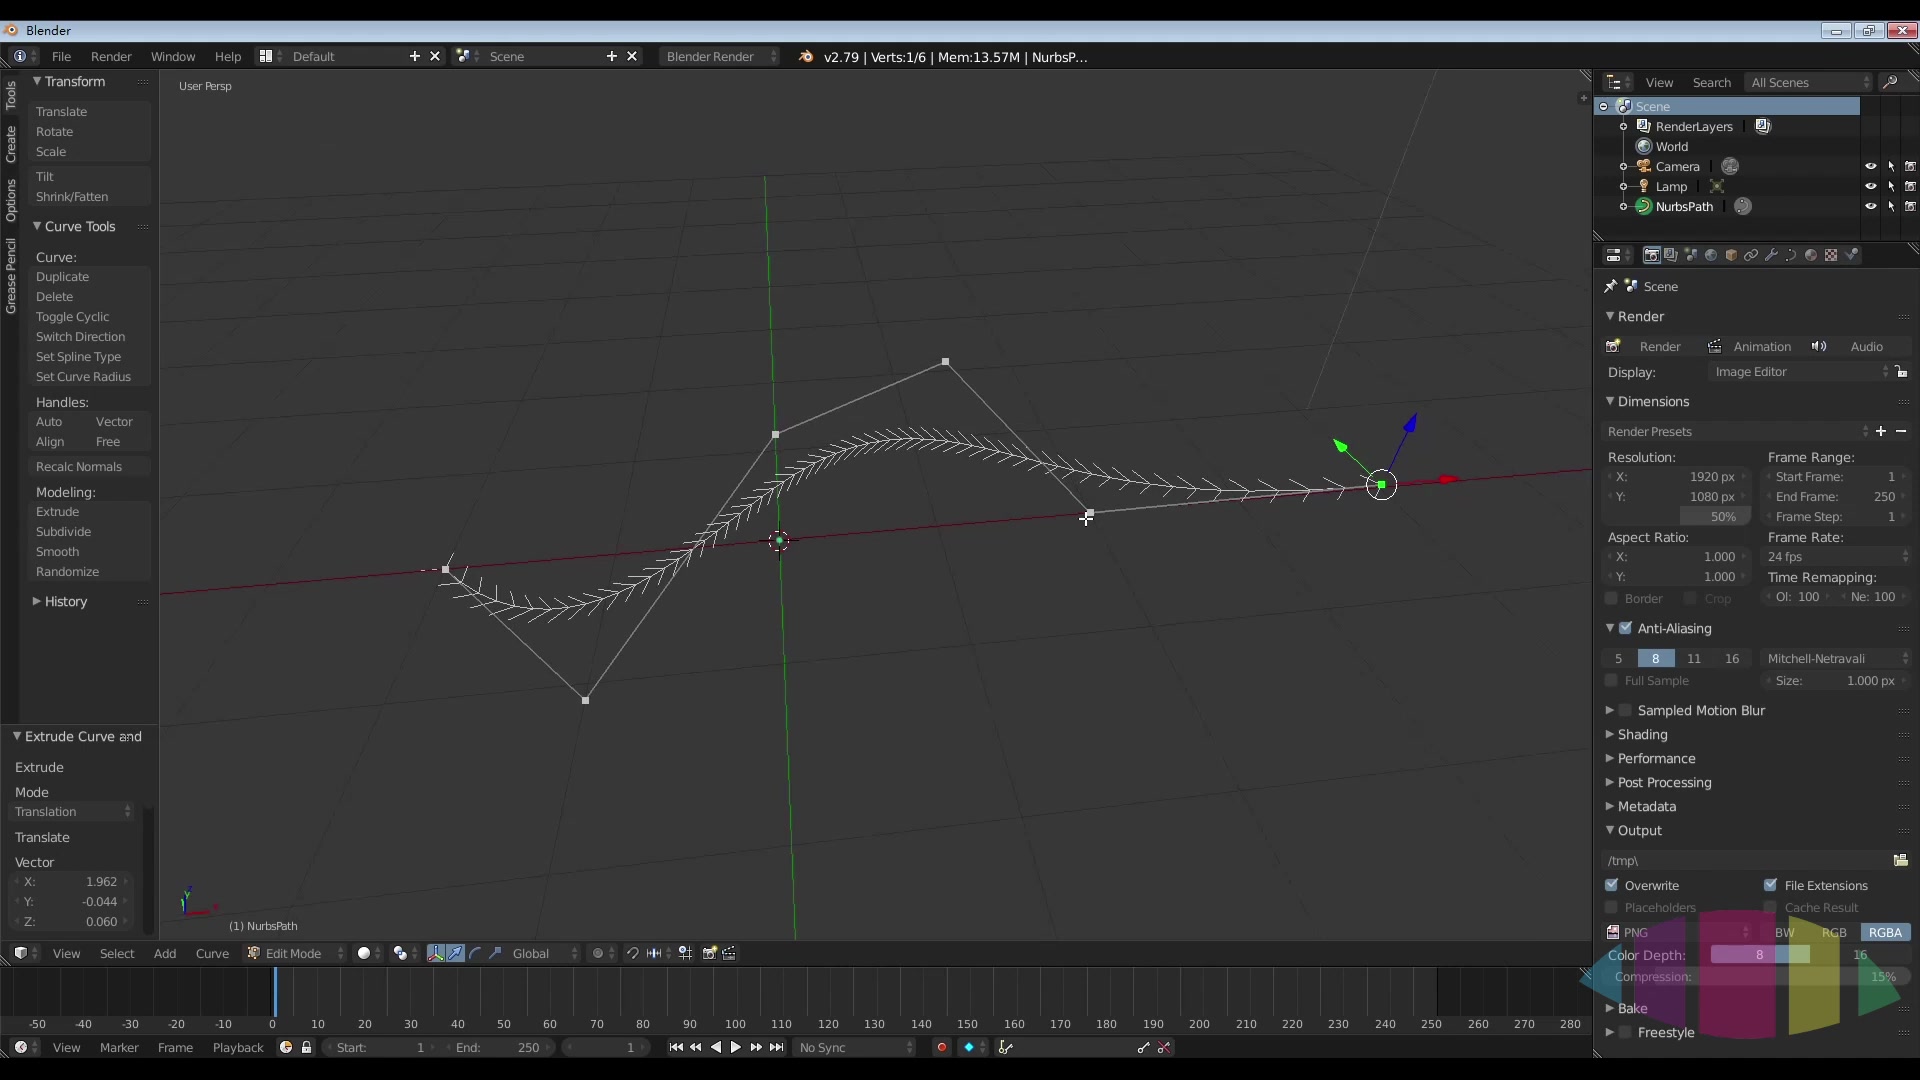Open the Material properties tab icon
Viewport: 1920px width, 1080px height.
pos(1811,255)
